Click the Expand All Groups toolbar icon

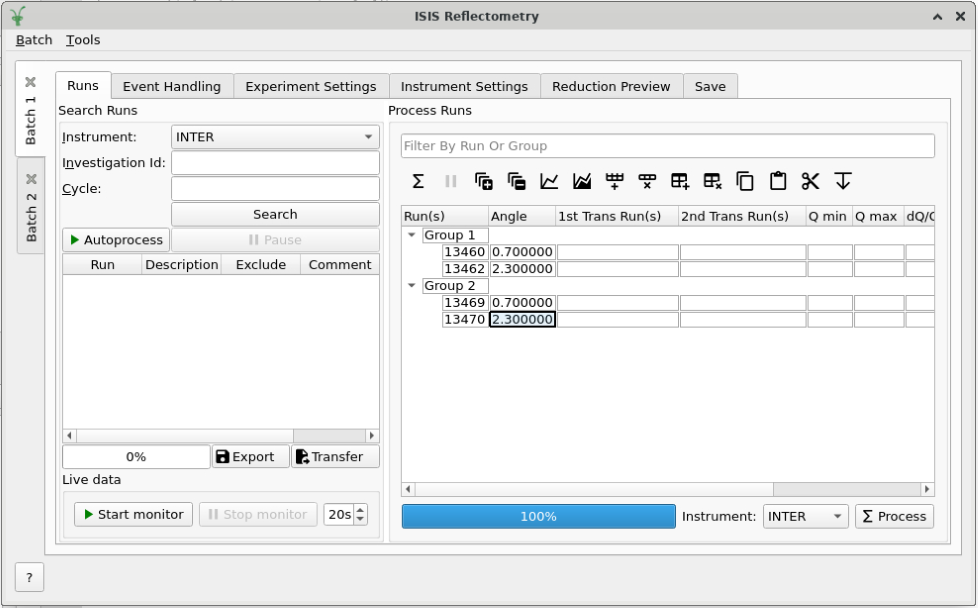point(484,181)
